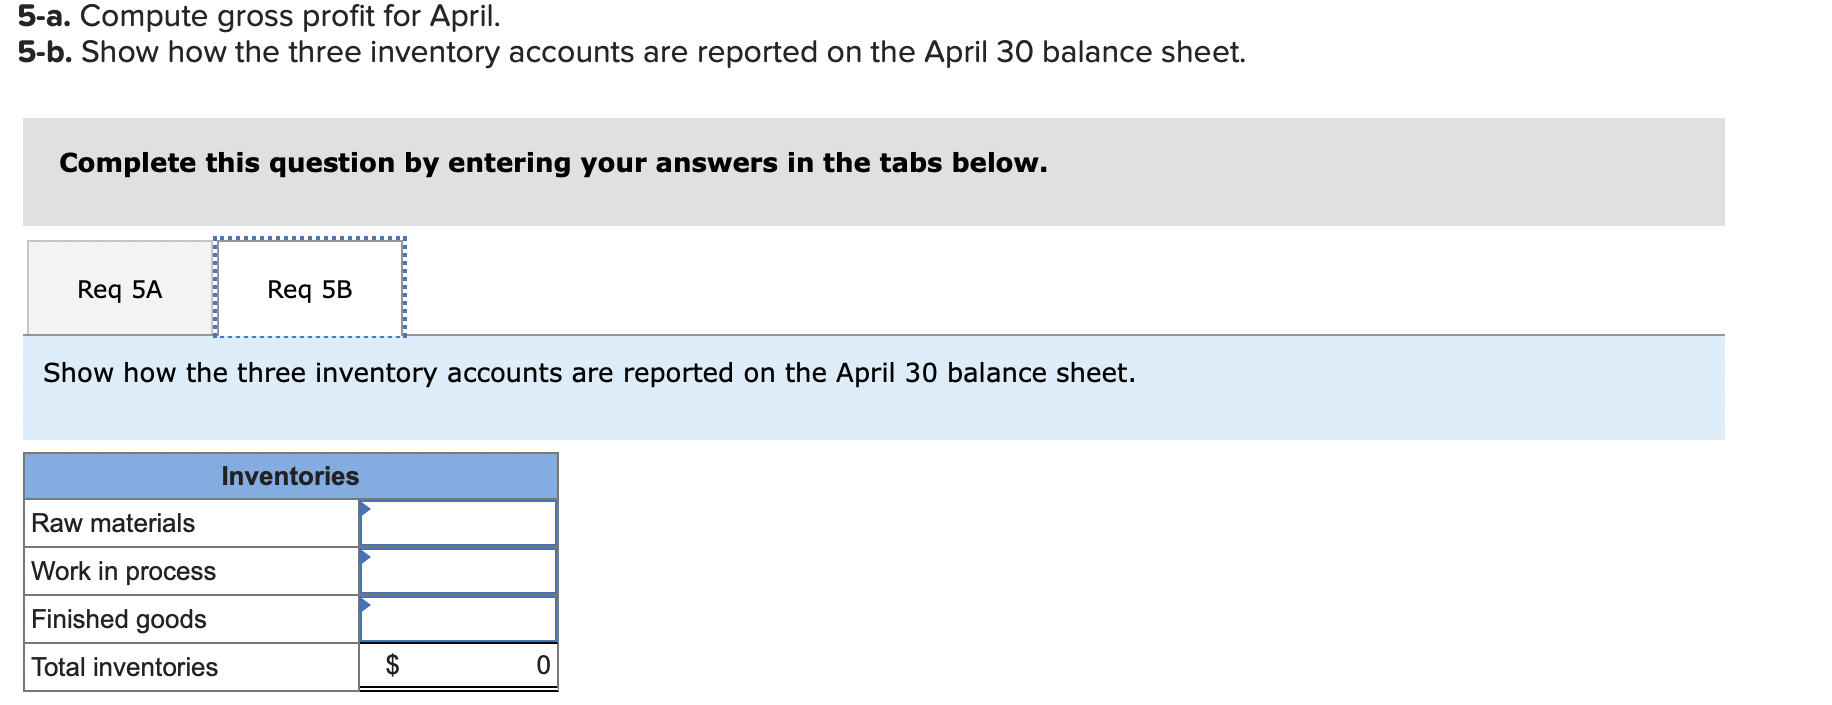Image resolution: width=1832 pixels, height=705 pixels.
Task: Click the dollar sign cell in total row
Action: point(392,665)
